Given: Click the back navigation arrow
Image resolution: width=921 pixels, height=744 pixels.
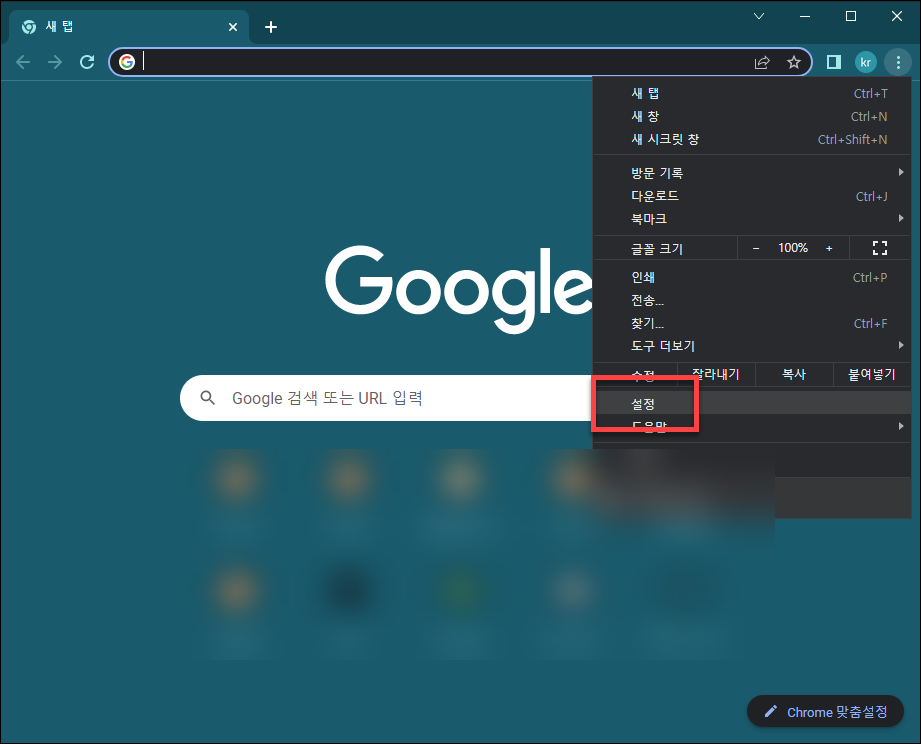Looking at the screenshot, I should (23, 62).
